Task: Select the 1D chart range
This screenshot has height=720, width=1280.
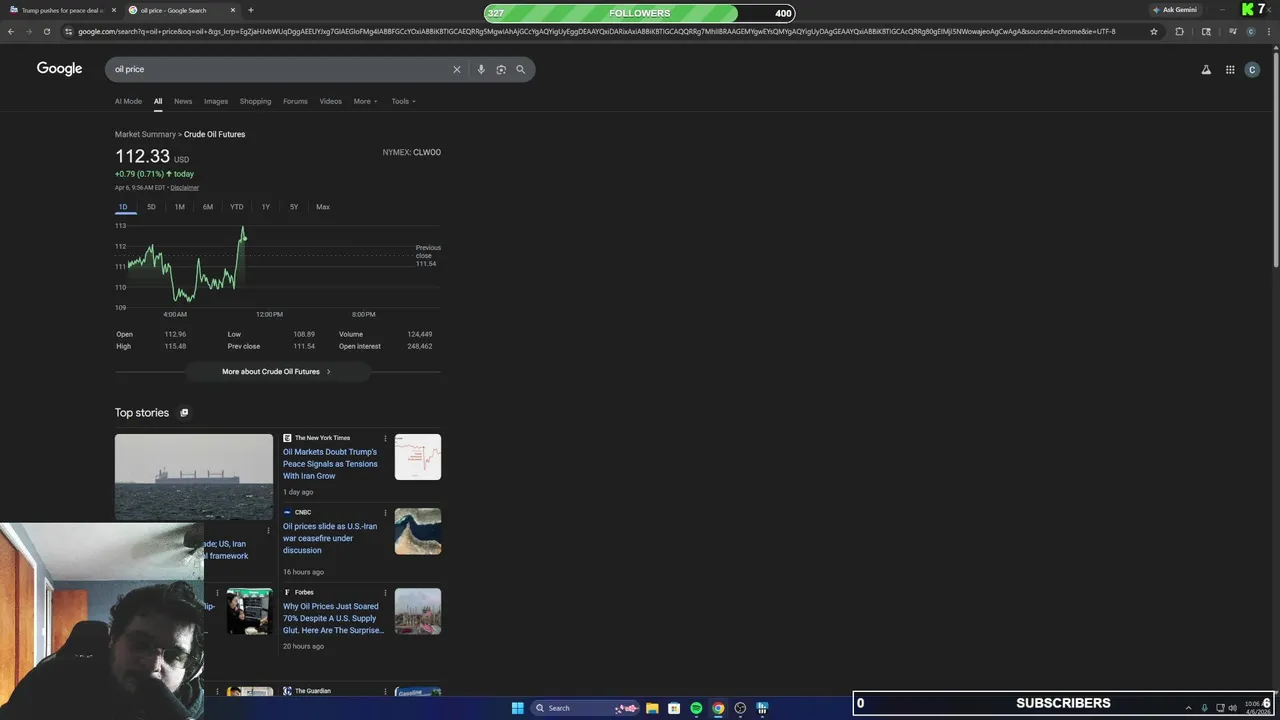Action: (x=123, y=207)
